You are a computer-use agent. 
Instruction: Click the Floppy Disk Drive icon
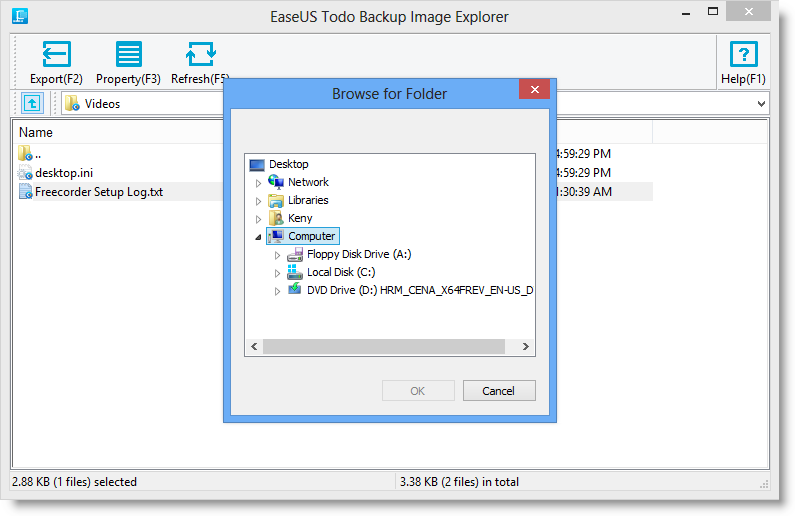[x=295, y=254]
